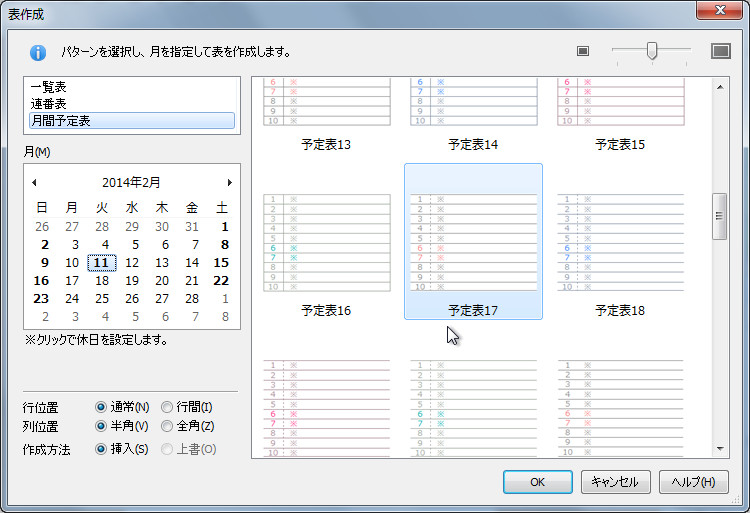750x513 pixels.
Task: Select the 挿入(S) creation method option
Action: pos(122,449)
